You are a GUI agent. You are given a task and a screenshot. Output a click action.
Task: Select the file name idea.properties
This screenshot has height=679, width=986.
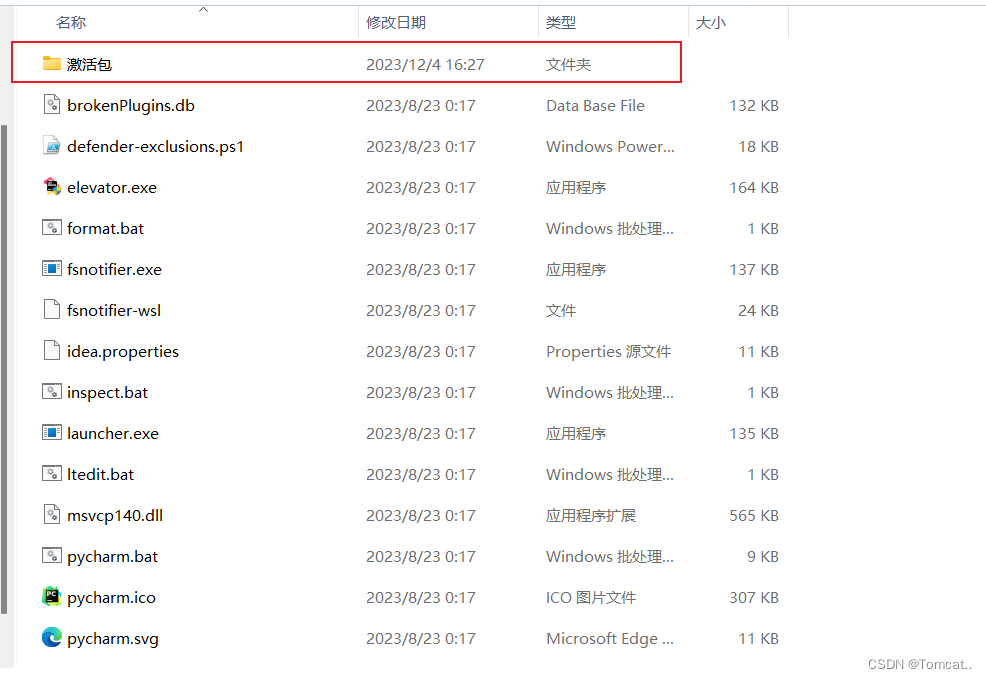[x=123, y=351]
